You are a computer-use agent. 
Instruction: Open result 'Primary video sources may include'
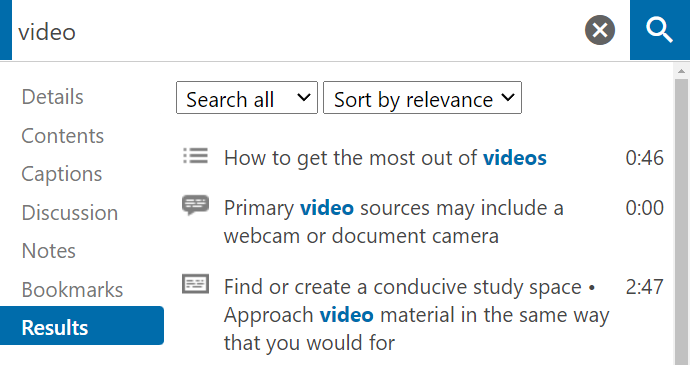tap(393, 222)
